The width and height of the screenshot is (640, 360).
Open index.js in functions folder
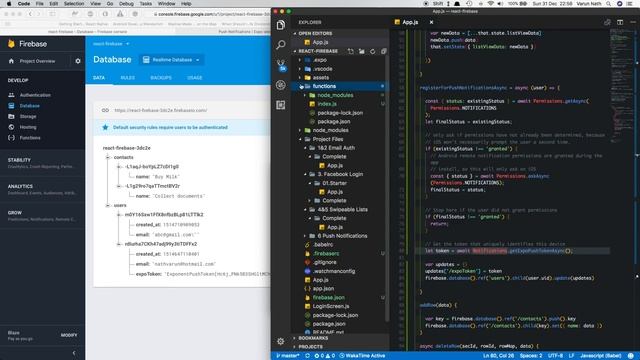coord(327,104)
